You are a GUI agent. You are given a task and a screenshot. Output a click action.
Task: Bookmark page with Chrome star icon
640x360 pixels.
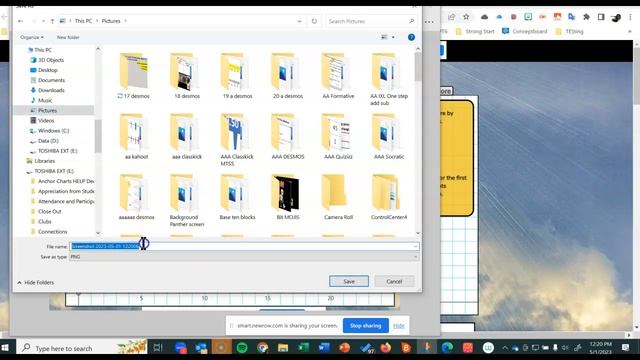pyautogui.click(x=466, y=17)
